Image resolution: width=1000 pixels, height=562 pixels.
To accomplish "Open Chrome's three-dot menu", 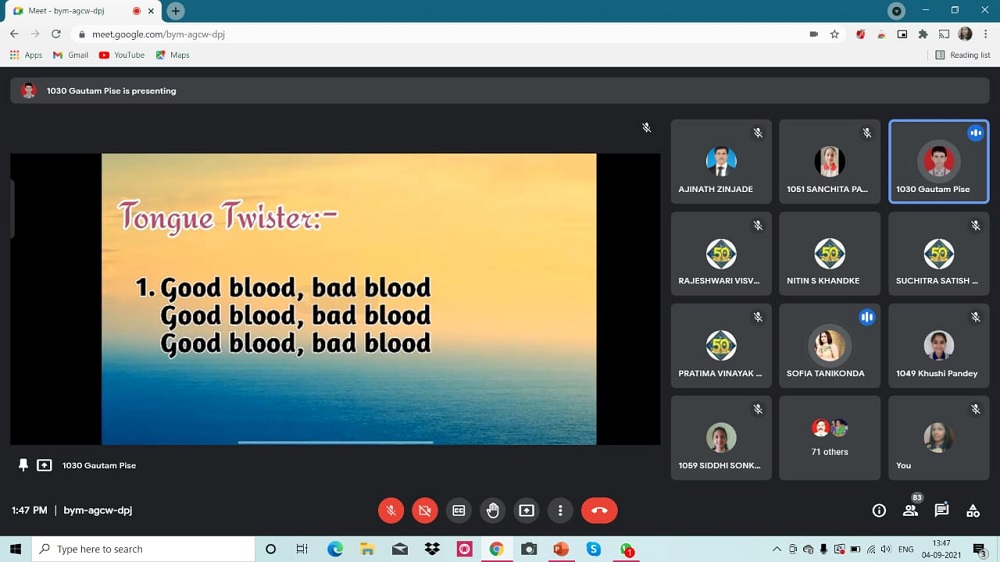I will 985,33.
